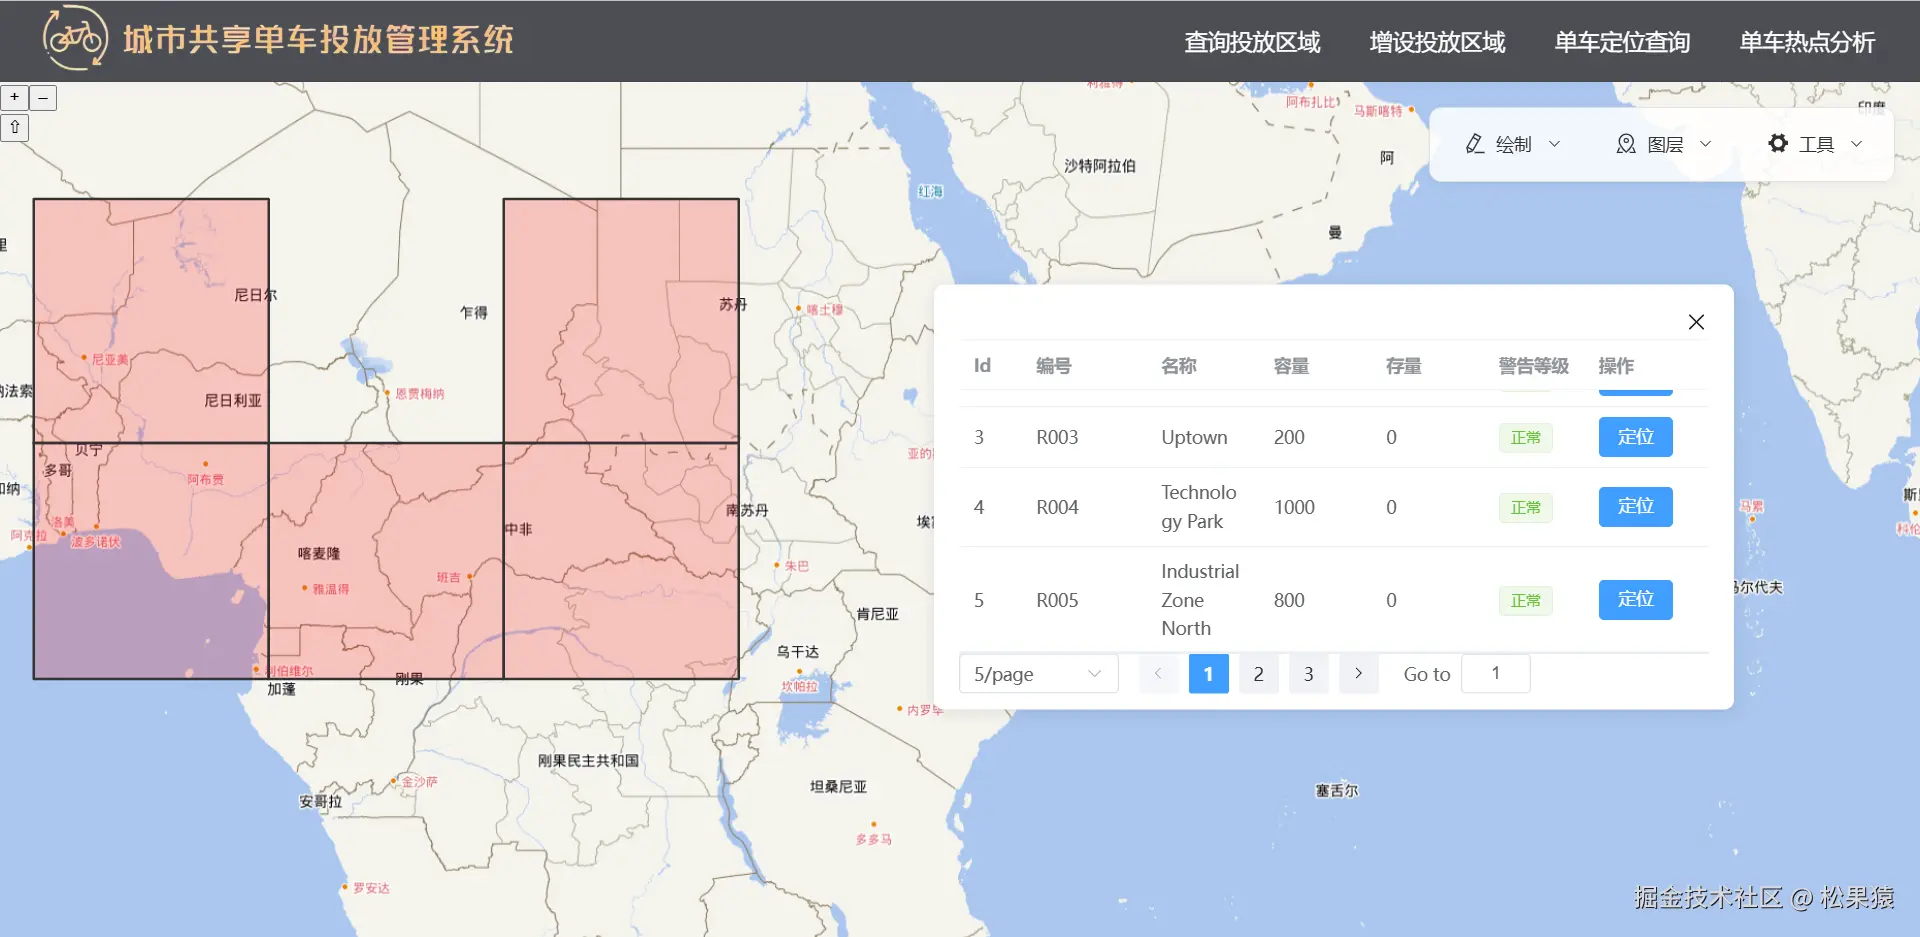Go to next page arrow
The image size is (1920, 937).
click(x=1358, y=674)
